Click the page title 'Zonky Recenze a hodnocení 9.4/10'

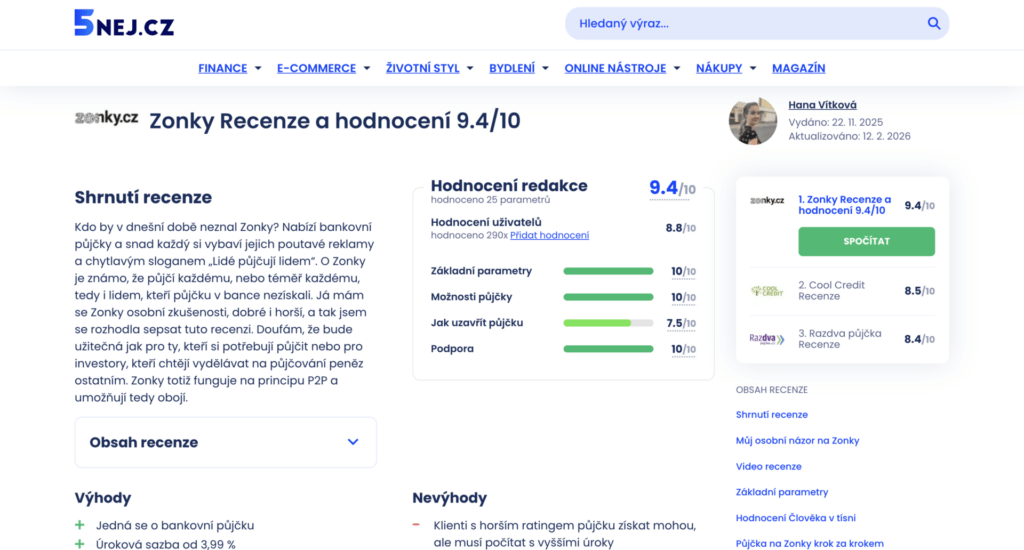pos(335,121)
